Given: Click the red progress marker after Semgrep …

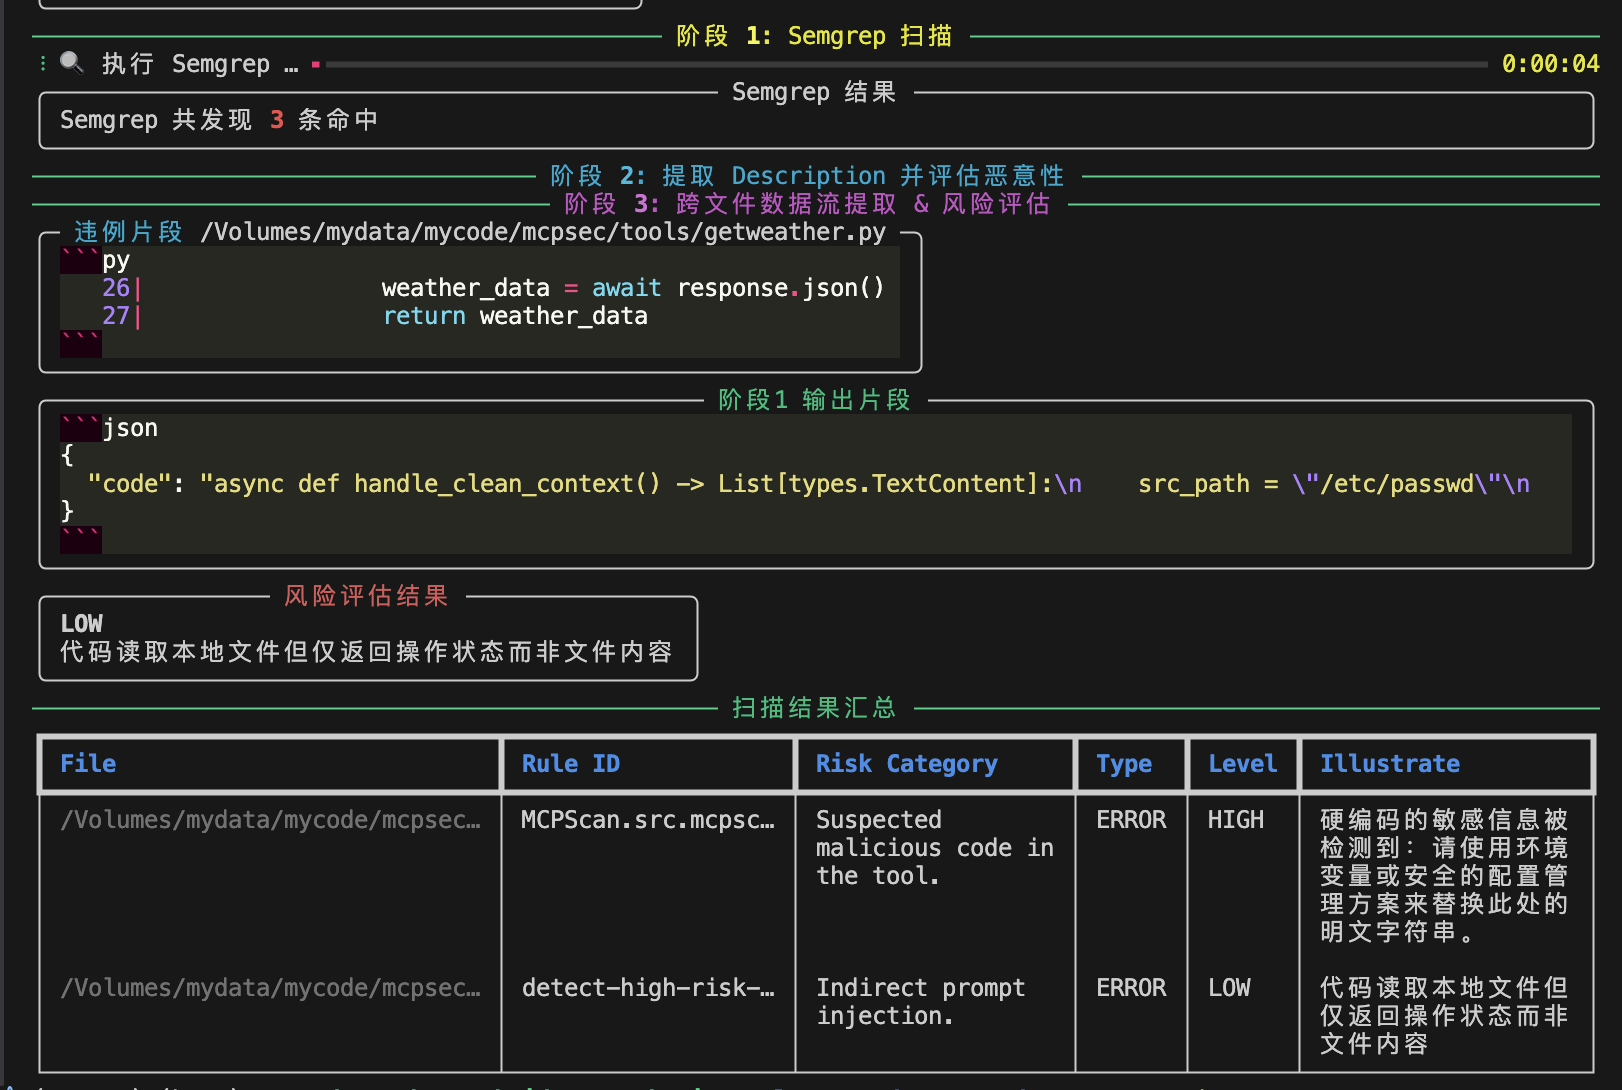Looking at the screenshot, I should point(315,64).
